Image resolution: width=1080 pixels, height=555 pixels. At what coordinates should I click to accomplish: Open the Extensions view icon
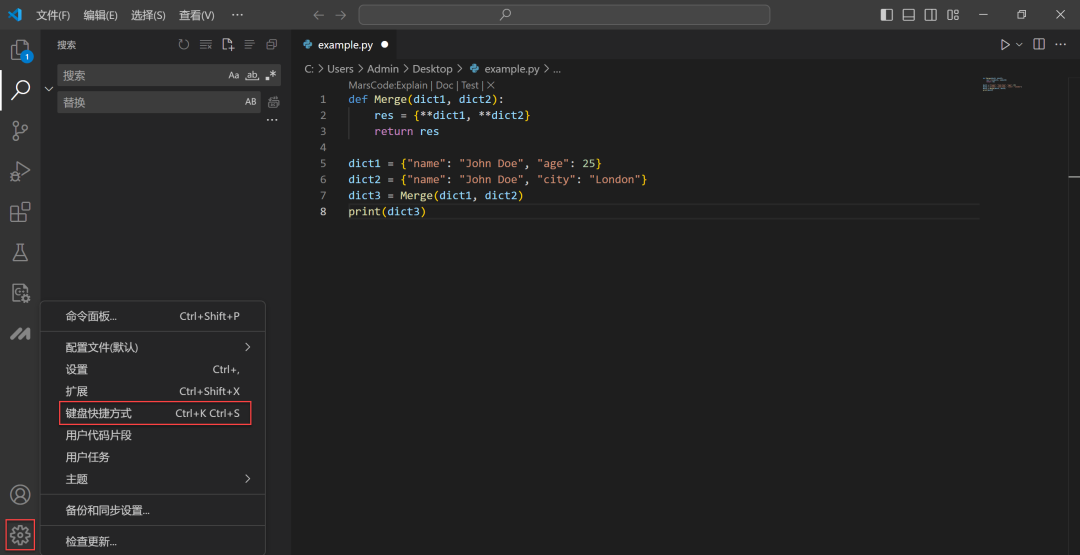(20, 212)
